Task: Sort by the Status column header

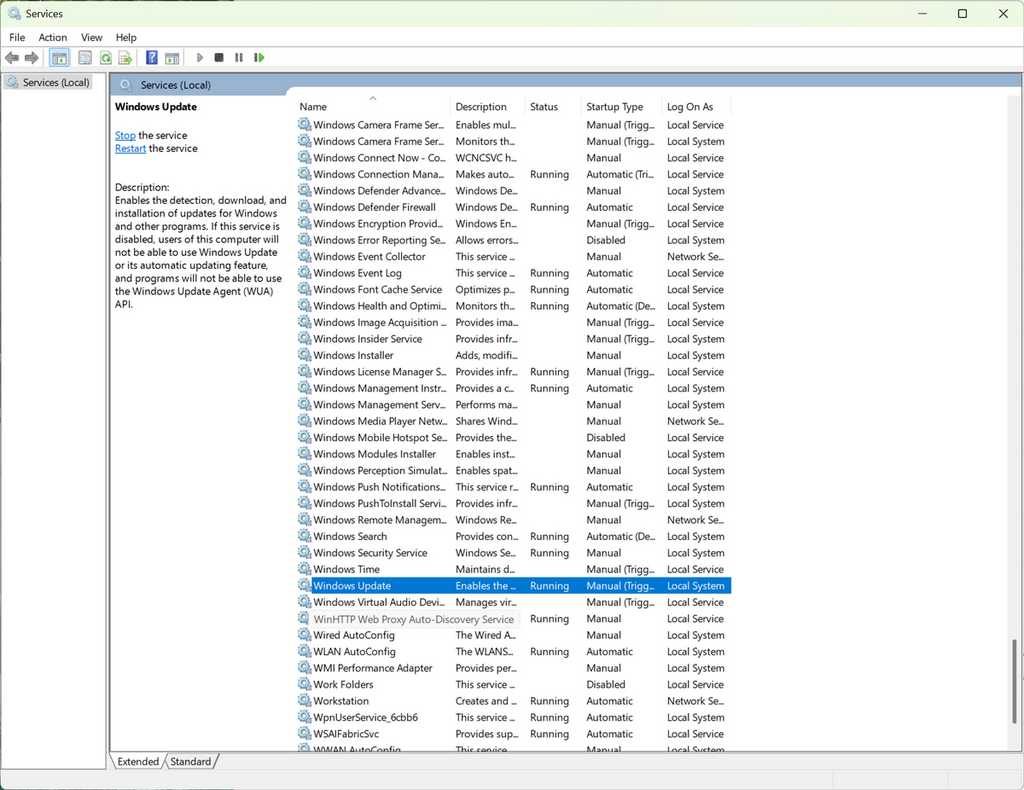Action: (553, 106)
